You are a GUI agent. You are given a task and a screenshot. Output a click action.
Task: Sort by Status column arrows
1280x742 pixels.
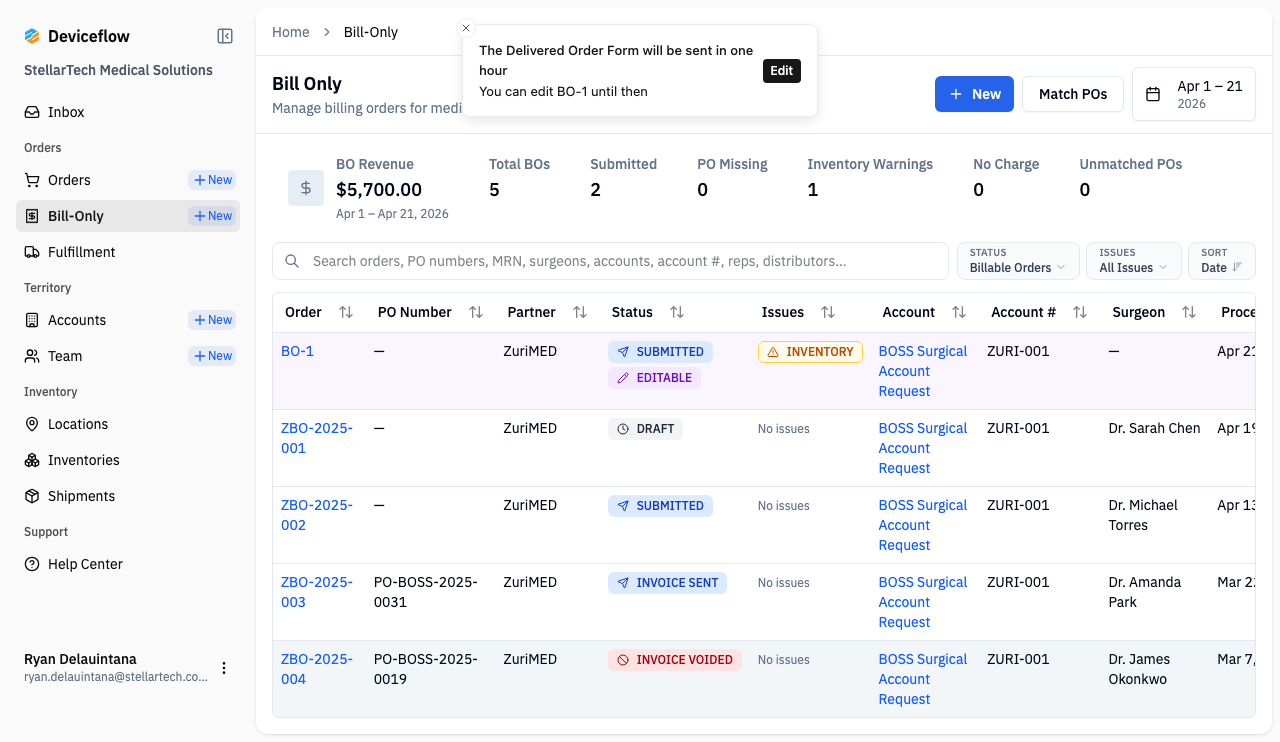click(x=677, y=312)
